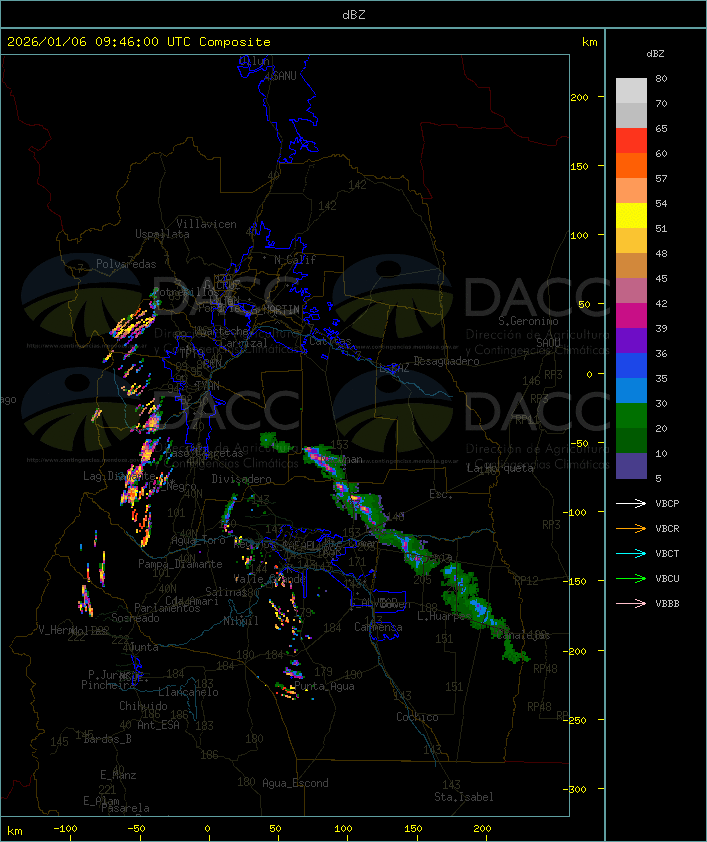Click the Carmensa map label
Viewport: 707px width, 842px height.
pyautogui.click(x=378, y=627)
